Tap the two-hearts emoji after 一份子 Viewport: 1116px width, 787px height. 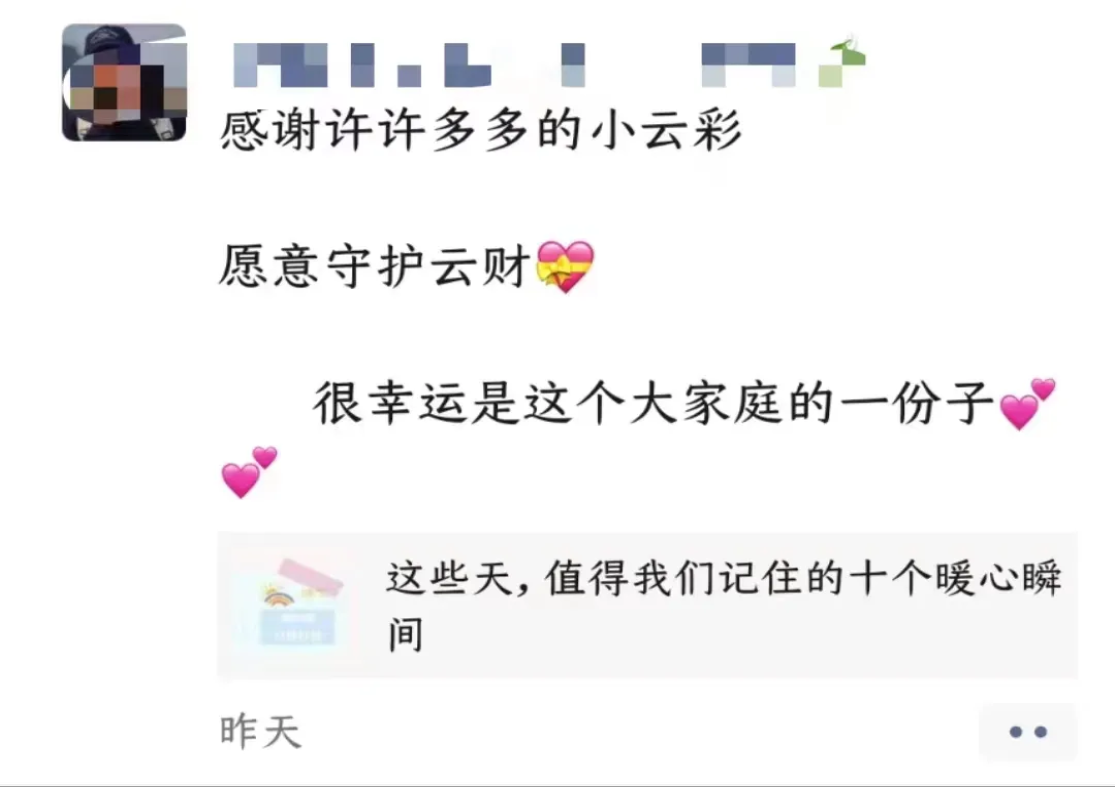click(1027, 404)
